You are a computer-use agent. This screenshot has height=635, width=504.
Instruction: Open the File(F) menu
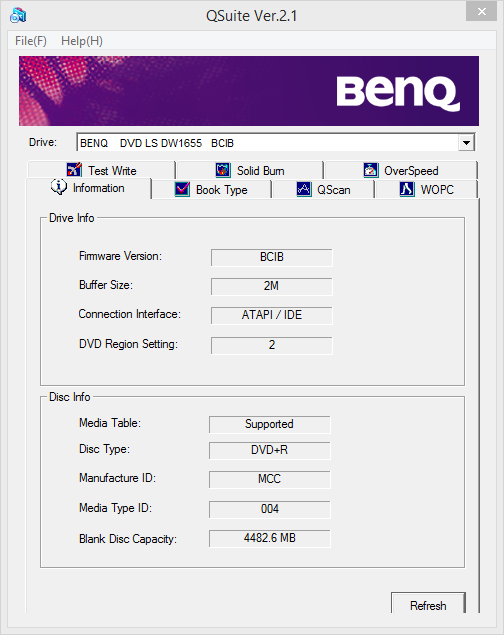pos(31,41)
